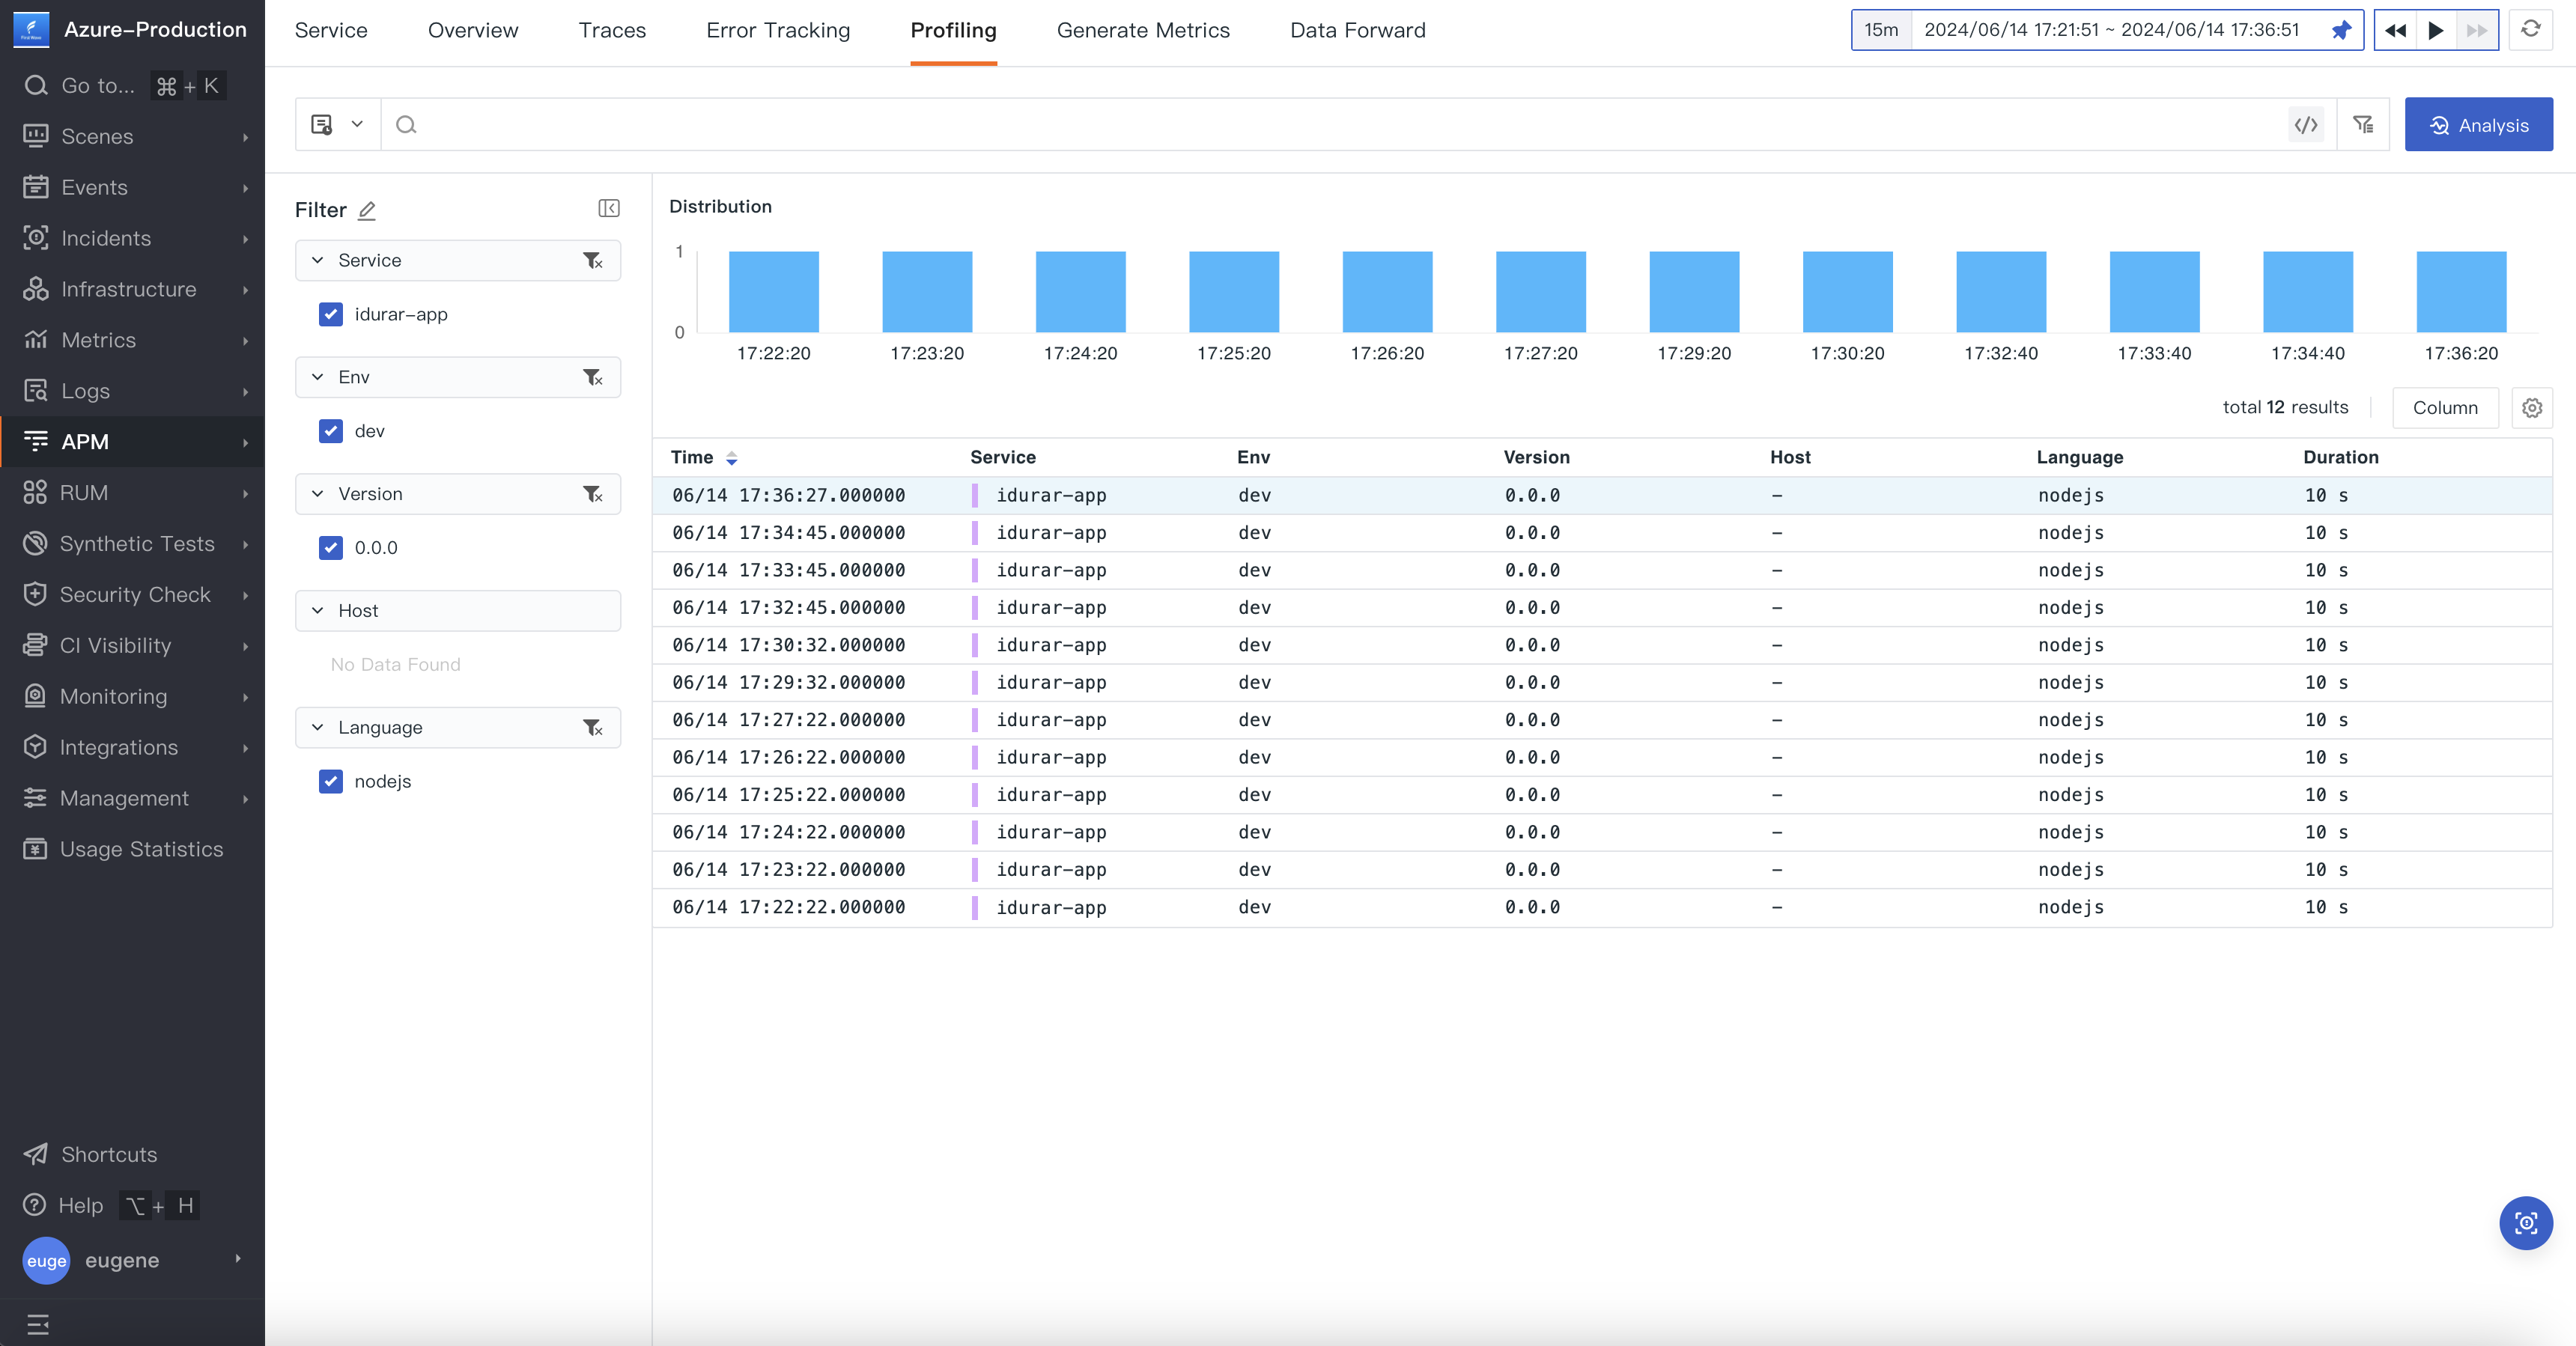Open Usage Statistics in the sidebar

pos(132,849)
